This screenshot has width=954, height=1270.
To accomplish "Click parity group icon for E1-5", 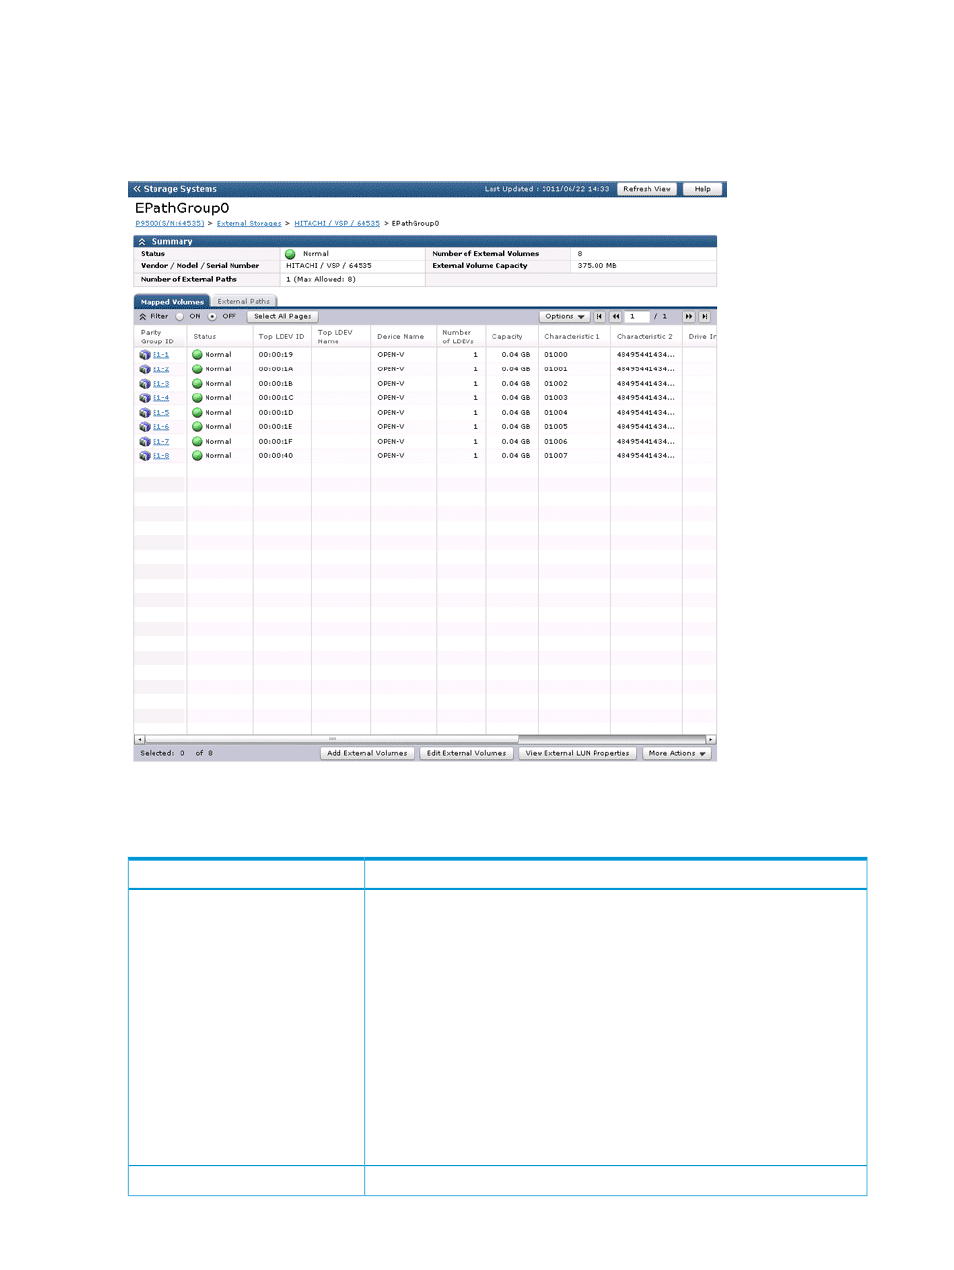I will coord(145,413).
